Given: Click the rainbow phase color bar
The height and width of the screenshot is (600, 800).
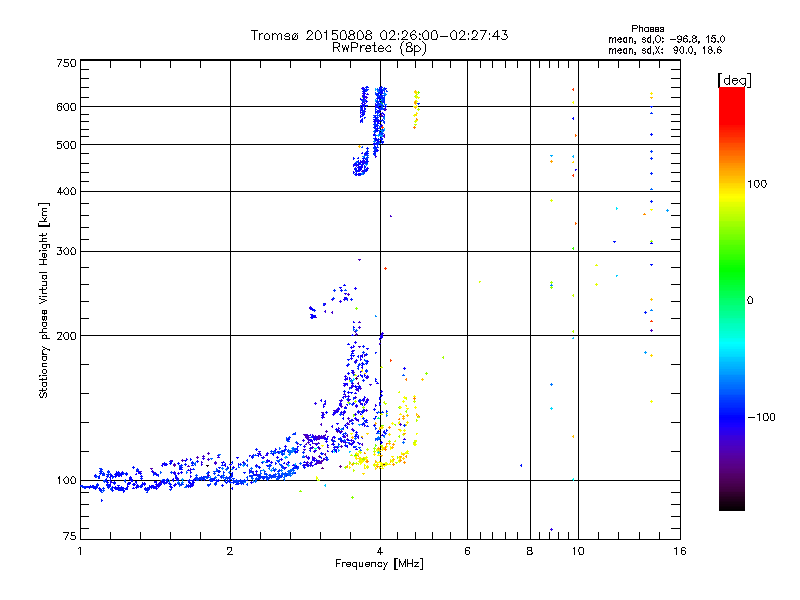Looking at the screenshot, I should (732, 299).
